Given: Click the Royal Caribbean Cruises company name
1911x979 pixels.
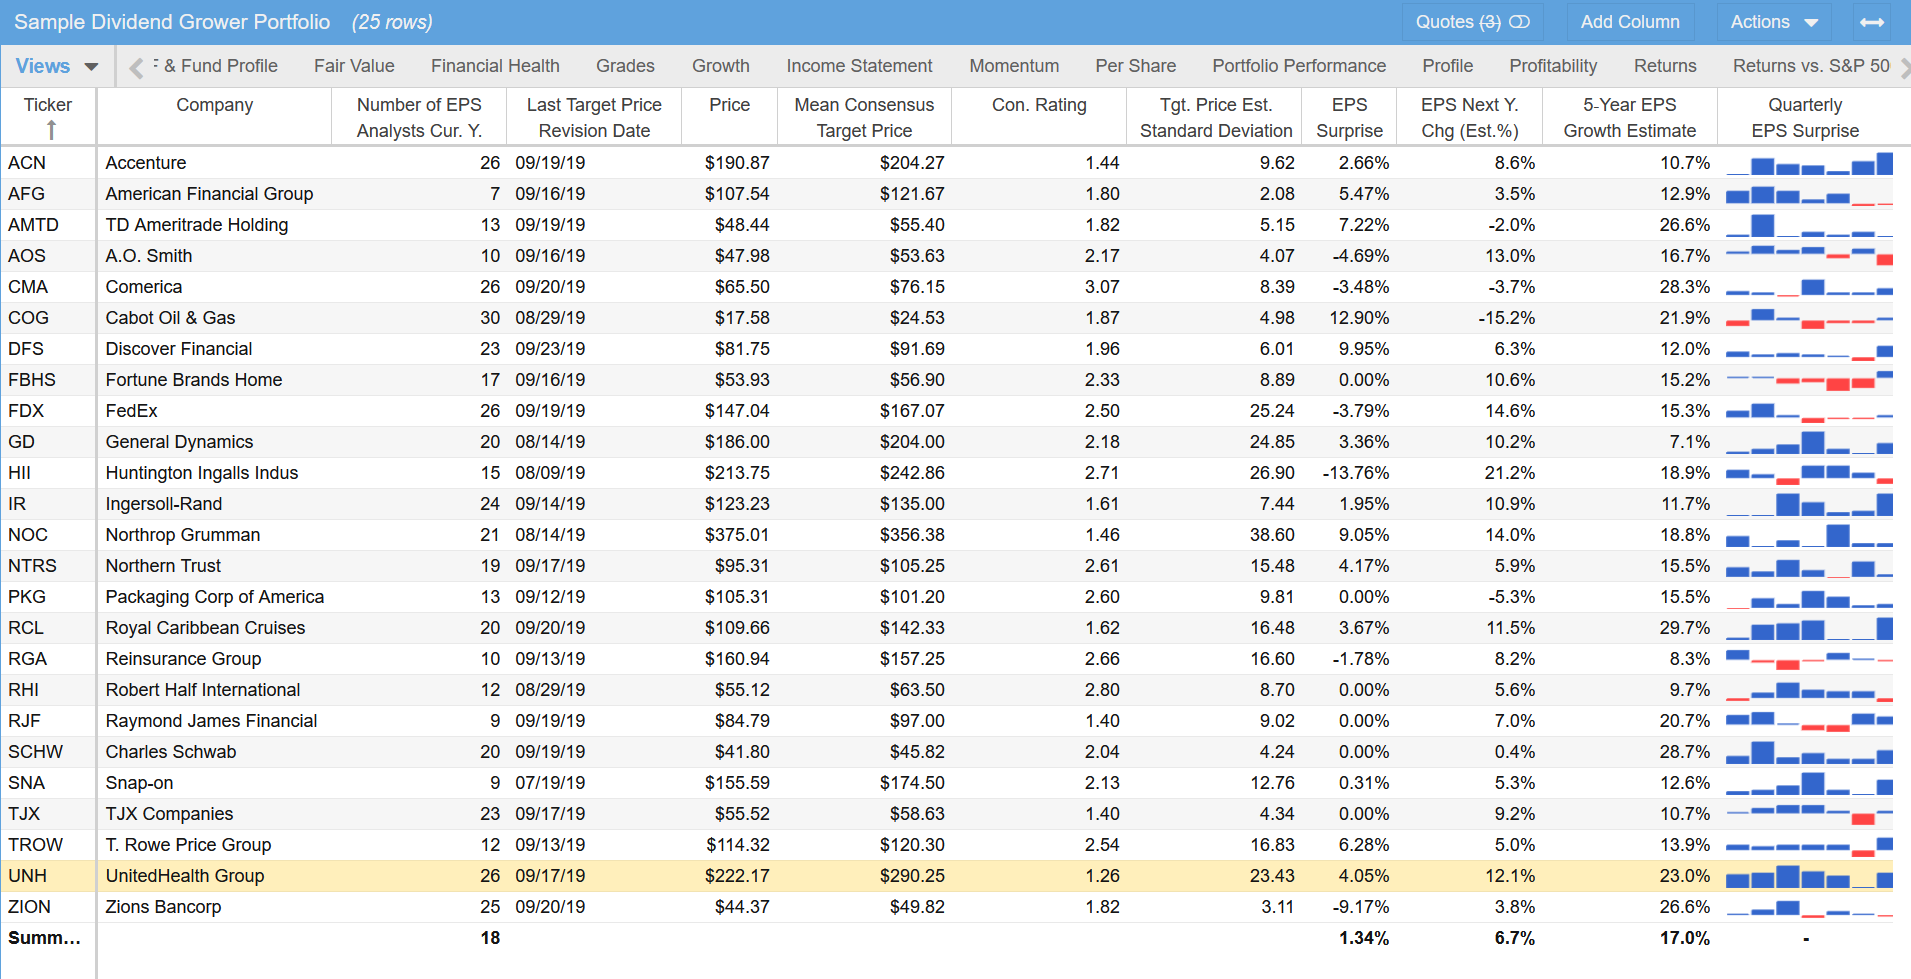Looking at the screenshot, I should 205,628.
